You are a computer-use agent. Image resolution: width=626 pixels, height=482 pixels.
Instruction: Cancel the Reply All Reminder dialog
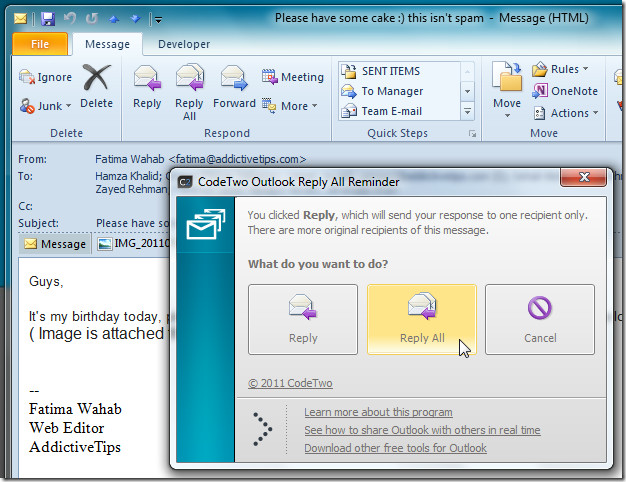540,319
